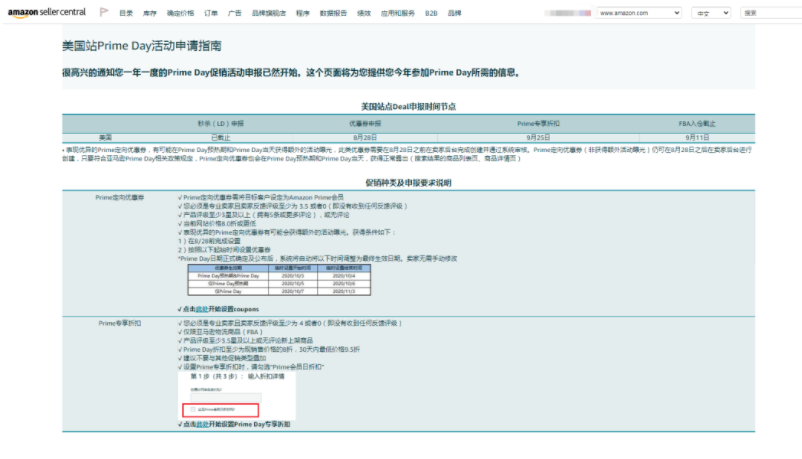Click the 优惠券生效期 header in coupon table
This screenshot has width=802, height=459.
pyautogui.click(x=228, y=268)
